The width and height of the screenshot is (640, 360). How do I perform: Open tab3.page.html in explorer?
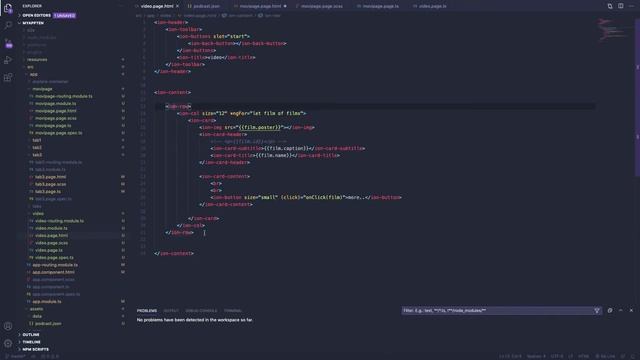click(x=51, y=177)
